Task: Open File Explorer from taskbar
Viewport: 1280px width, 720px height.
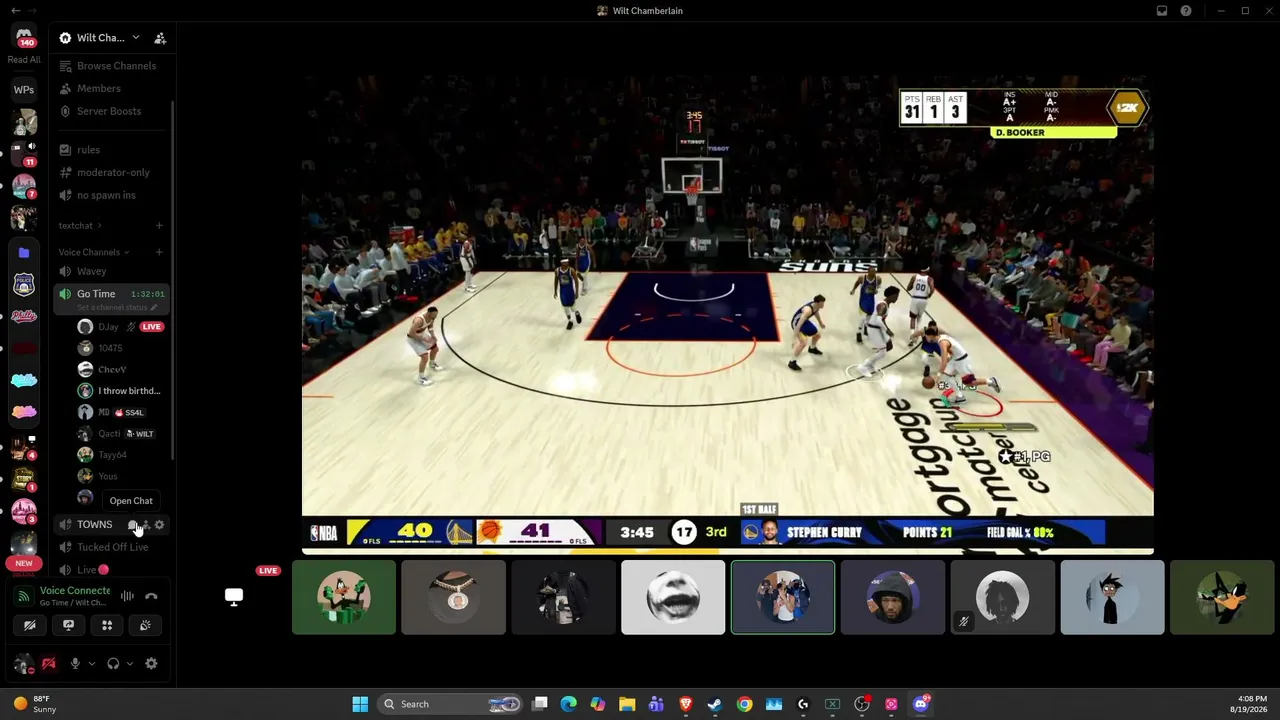Action: (x=627, y=704)
